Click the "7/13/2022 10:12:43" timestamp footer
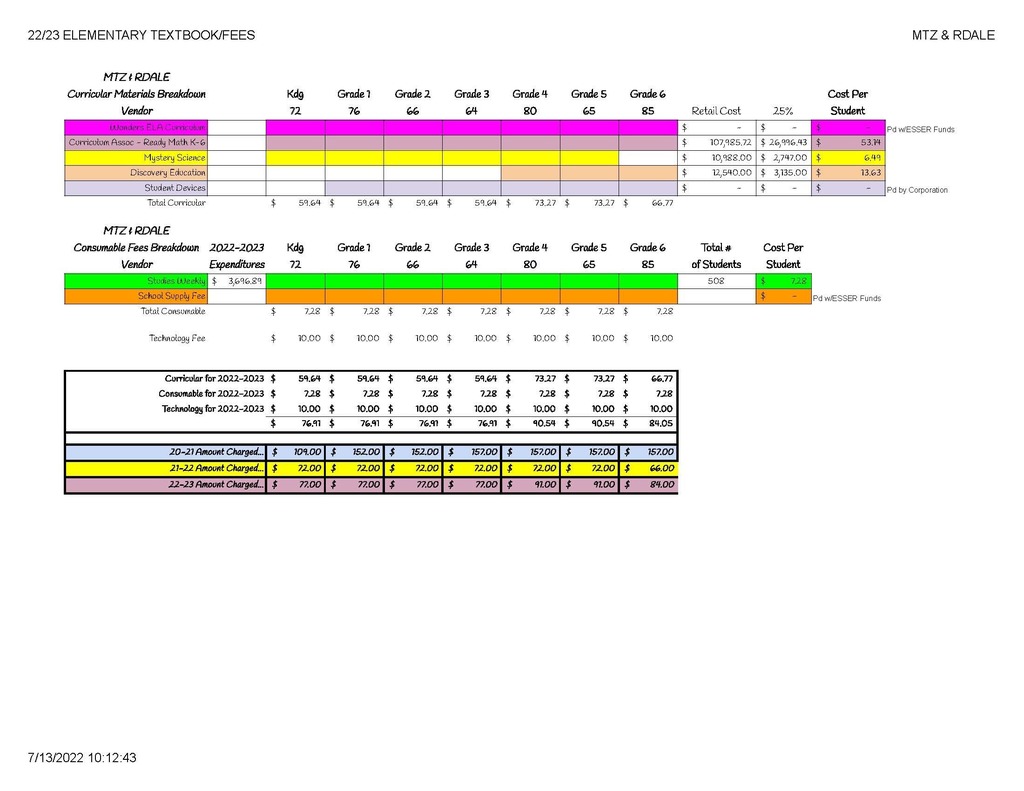This screenshot has height=791, width=1024. tap(82, 758)
